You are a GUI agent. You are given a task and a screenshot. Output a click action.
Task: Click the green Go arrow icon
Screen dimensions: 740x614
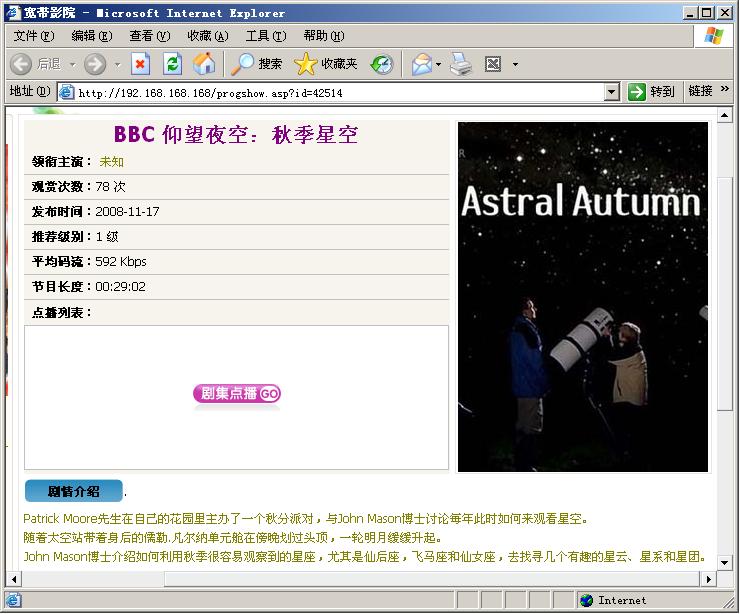tap(636, 92)
